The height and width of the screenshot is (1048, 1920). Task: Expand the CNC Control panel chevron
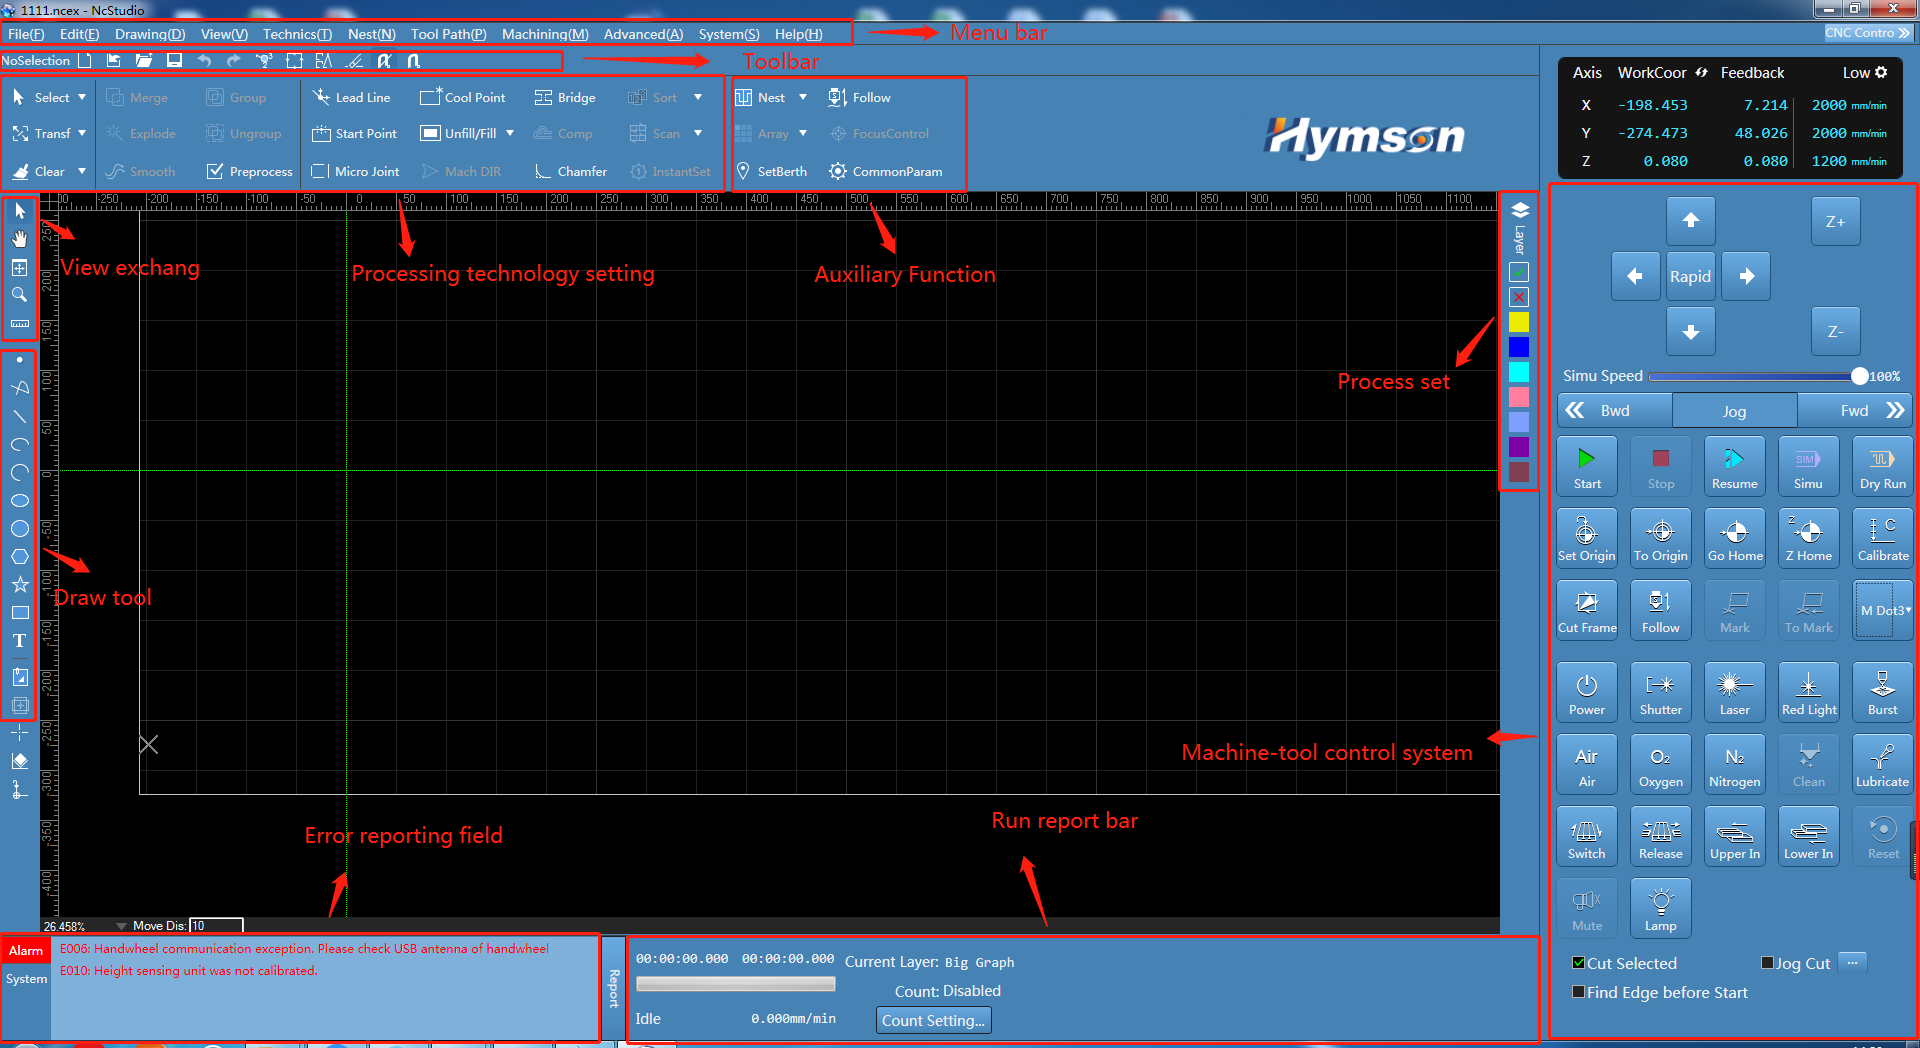[x=1904, y=33]
